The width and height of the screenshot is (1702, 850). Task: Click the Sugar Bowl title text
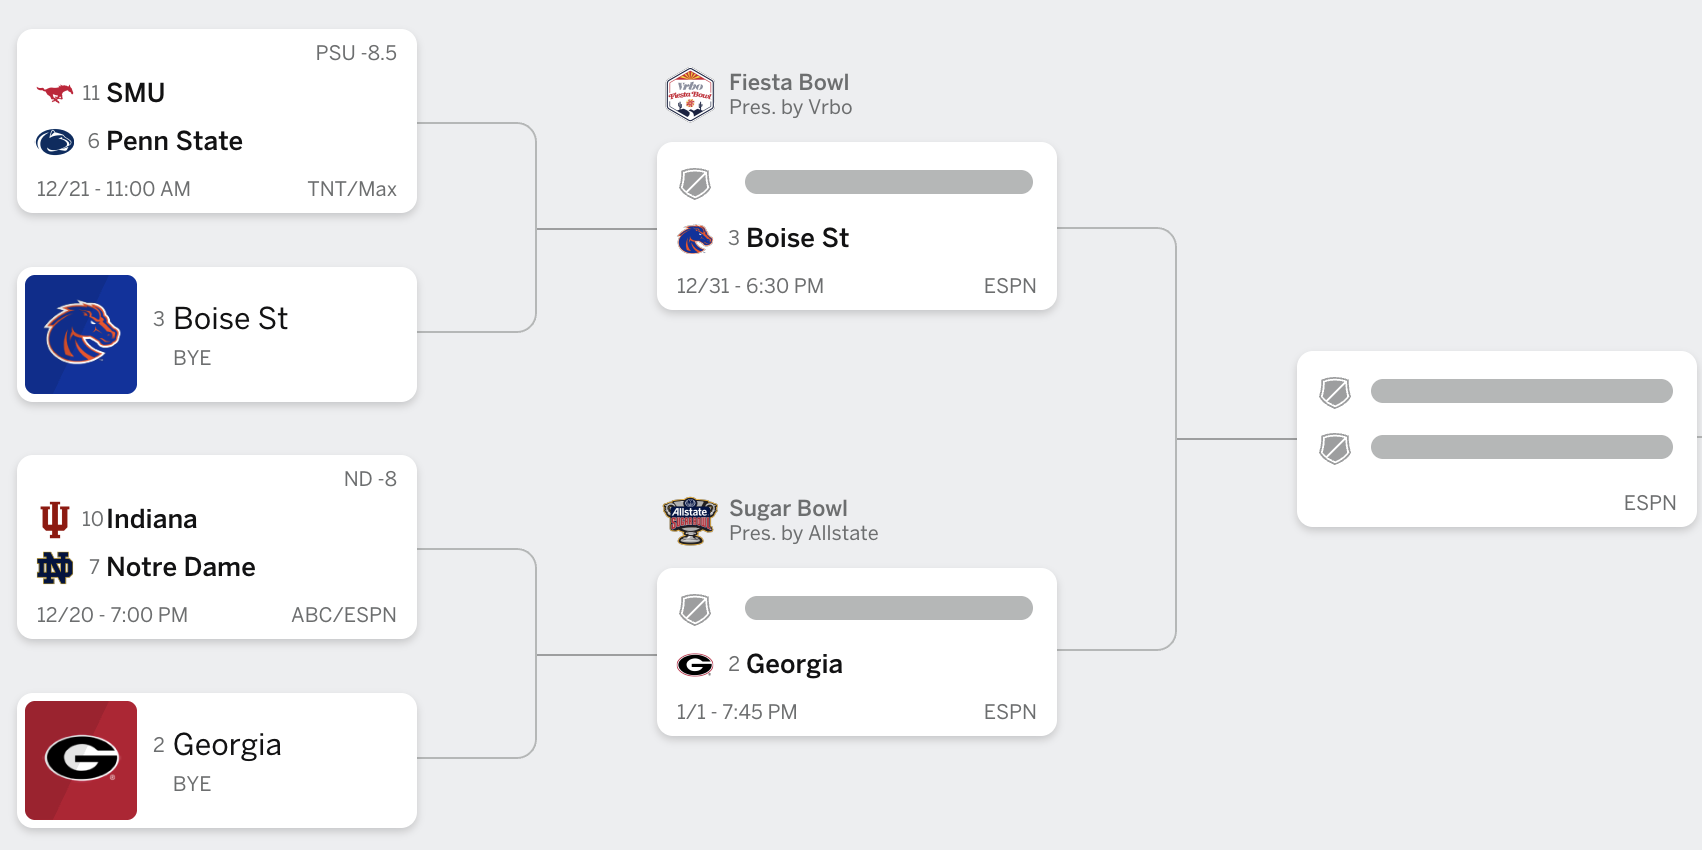[788, 508]
